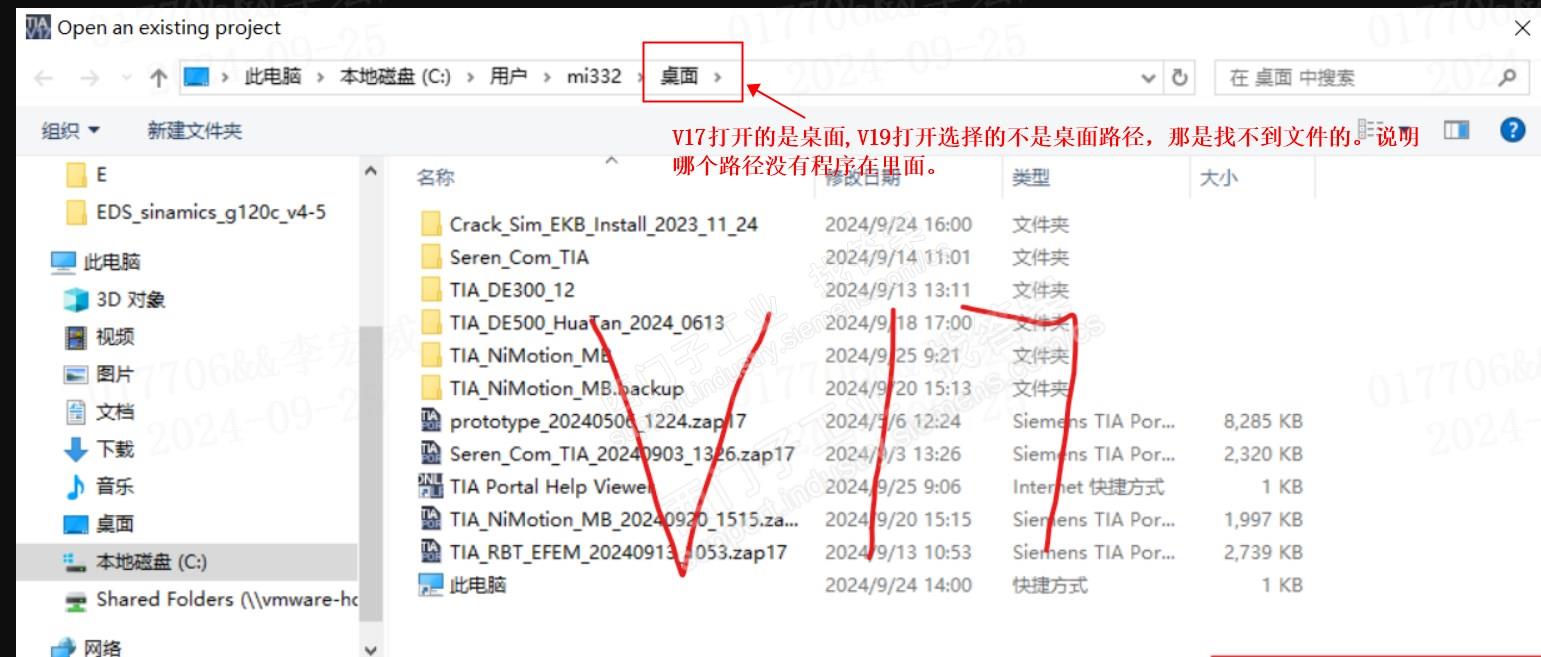Click 2,739 KB size cell
Screen dimensions: 1541x657
(x=1263, y=552)
